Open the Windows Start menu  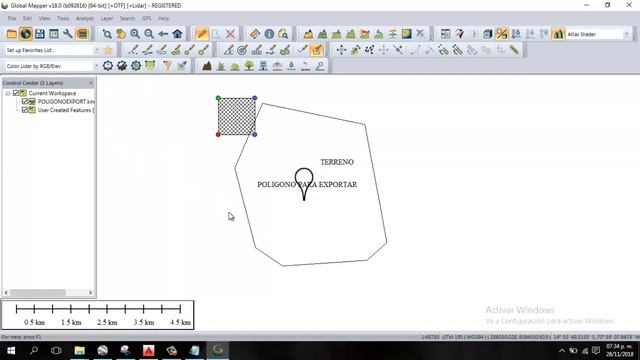pyautogui.click(x=11, y=351)
